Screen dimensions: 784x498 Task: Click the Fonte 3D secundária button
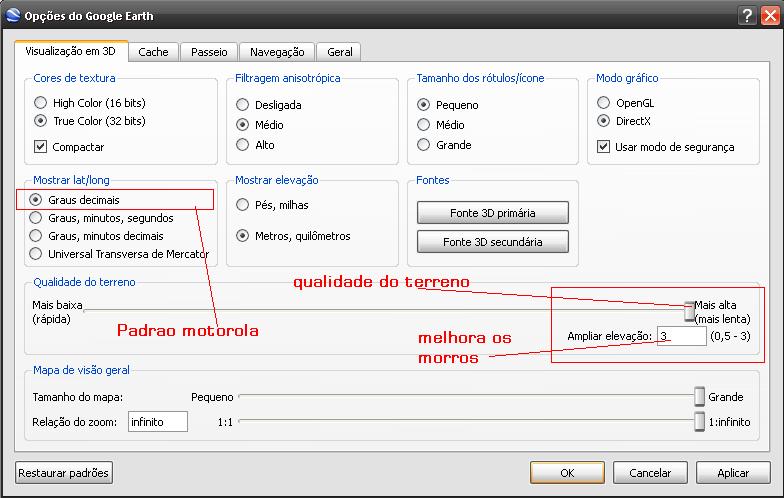(492, 242)
